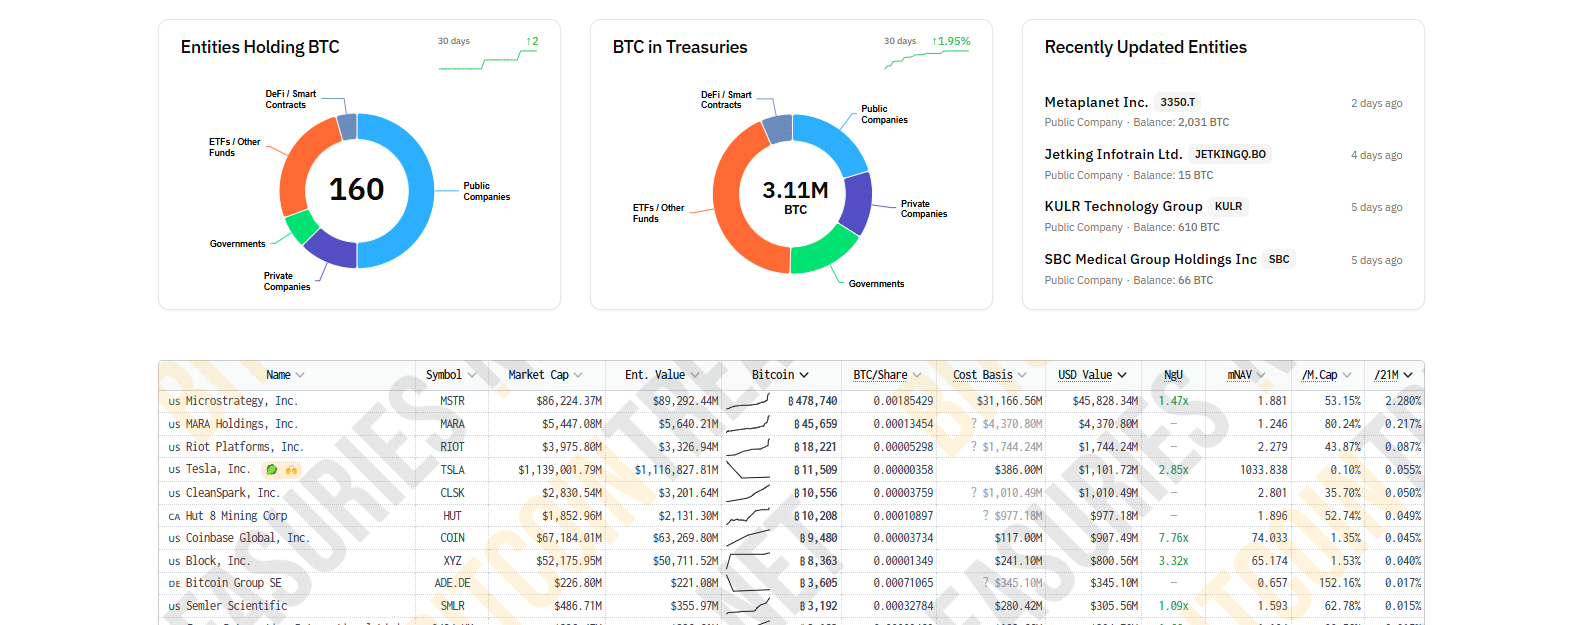Click the Microstrategy Bitcoin sparkline chart
The image size is (1582, 625).
point(747,401)
